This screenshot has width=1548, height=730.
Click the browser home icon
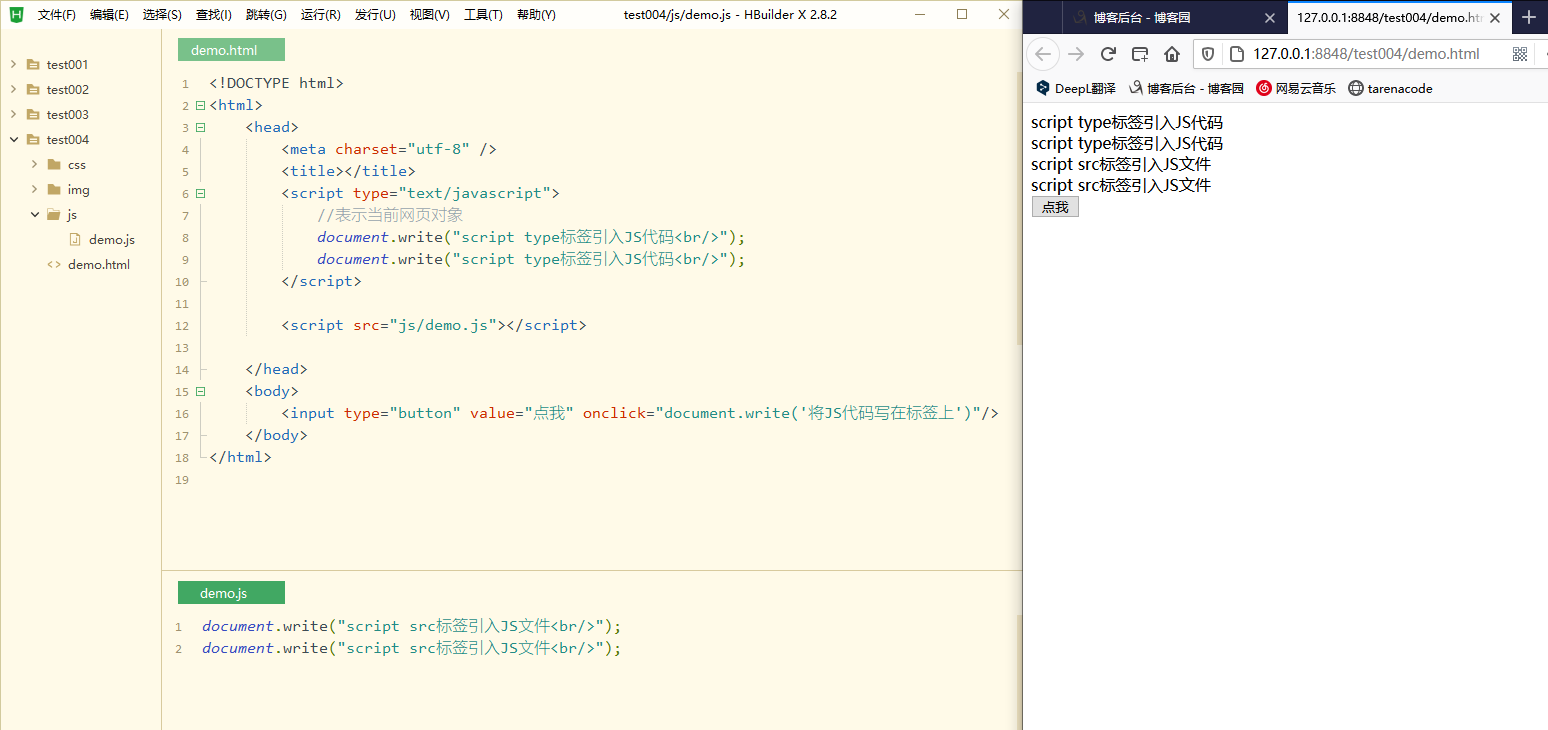(1172, 54)
